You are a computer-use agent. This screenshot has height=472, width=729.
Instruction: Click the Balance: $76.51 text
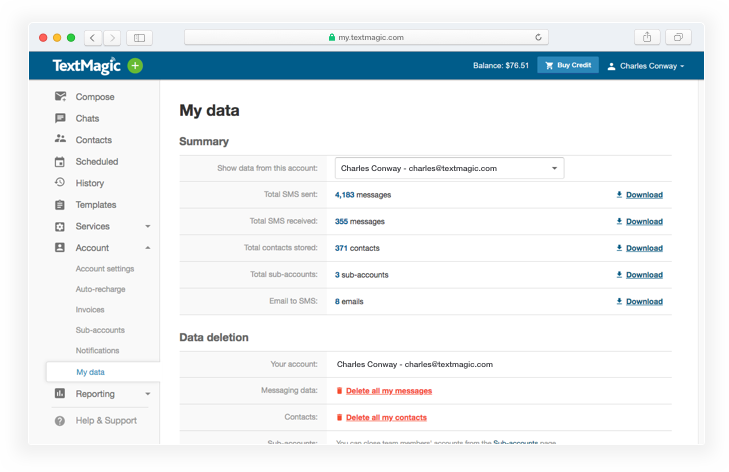[501, 66]
